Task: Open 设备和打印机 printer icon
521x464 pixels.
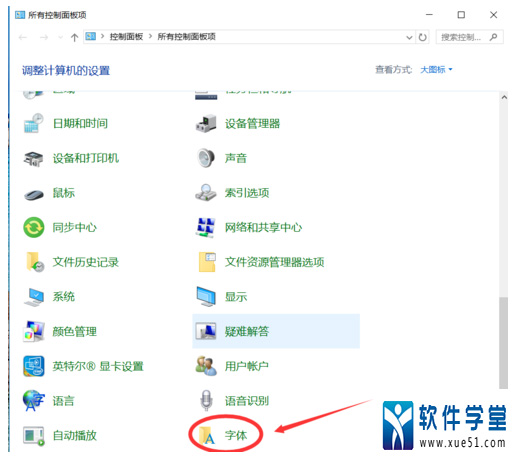Action: point(33,159)
